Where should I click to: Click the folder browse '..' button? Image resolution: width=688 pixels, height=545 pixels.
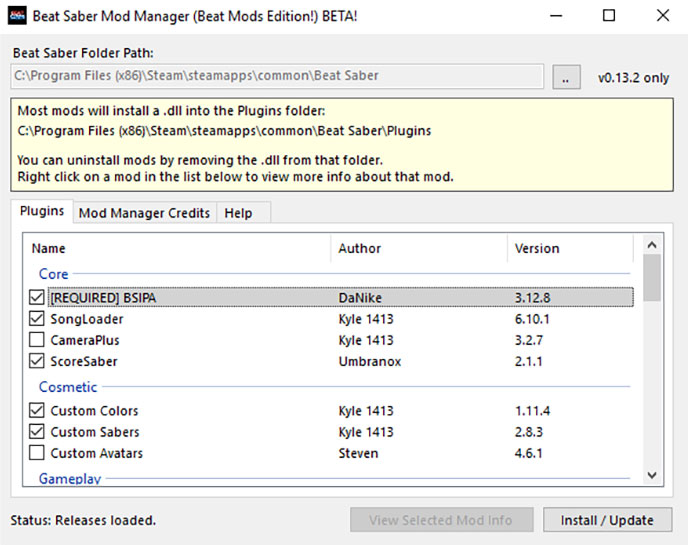(x=566, y=77)
